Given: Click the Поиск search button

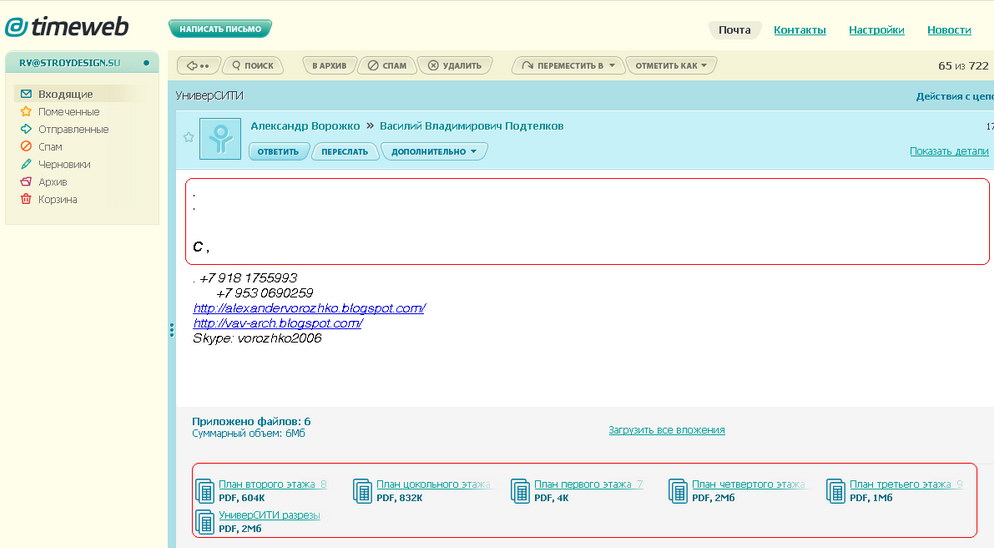Looking at the screenshot, I should pos(252,65).
